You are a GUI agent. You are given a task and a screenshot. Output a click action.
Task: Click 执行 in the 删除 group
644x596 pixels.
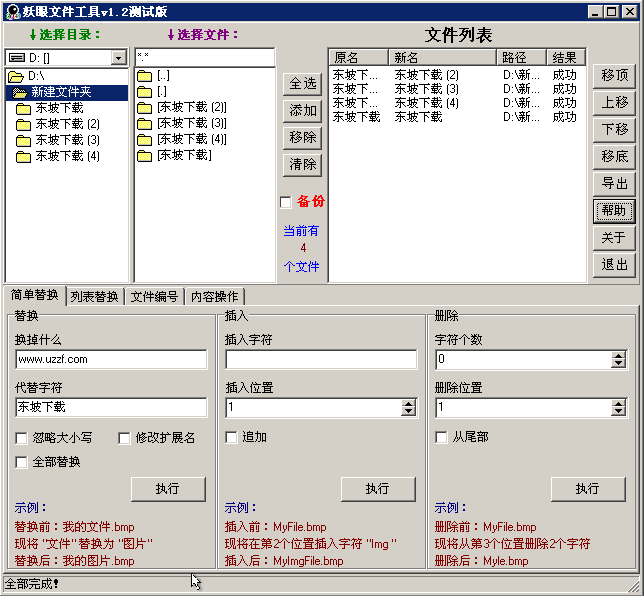(588, 489)
